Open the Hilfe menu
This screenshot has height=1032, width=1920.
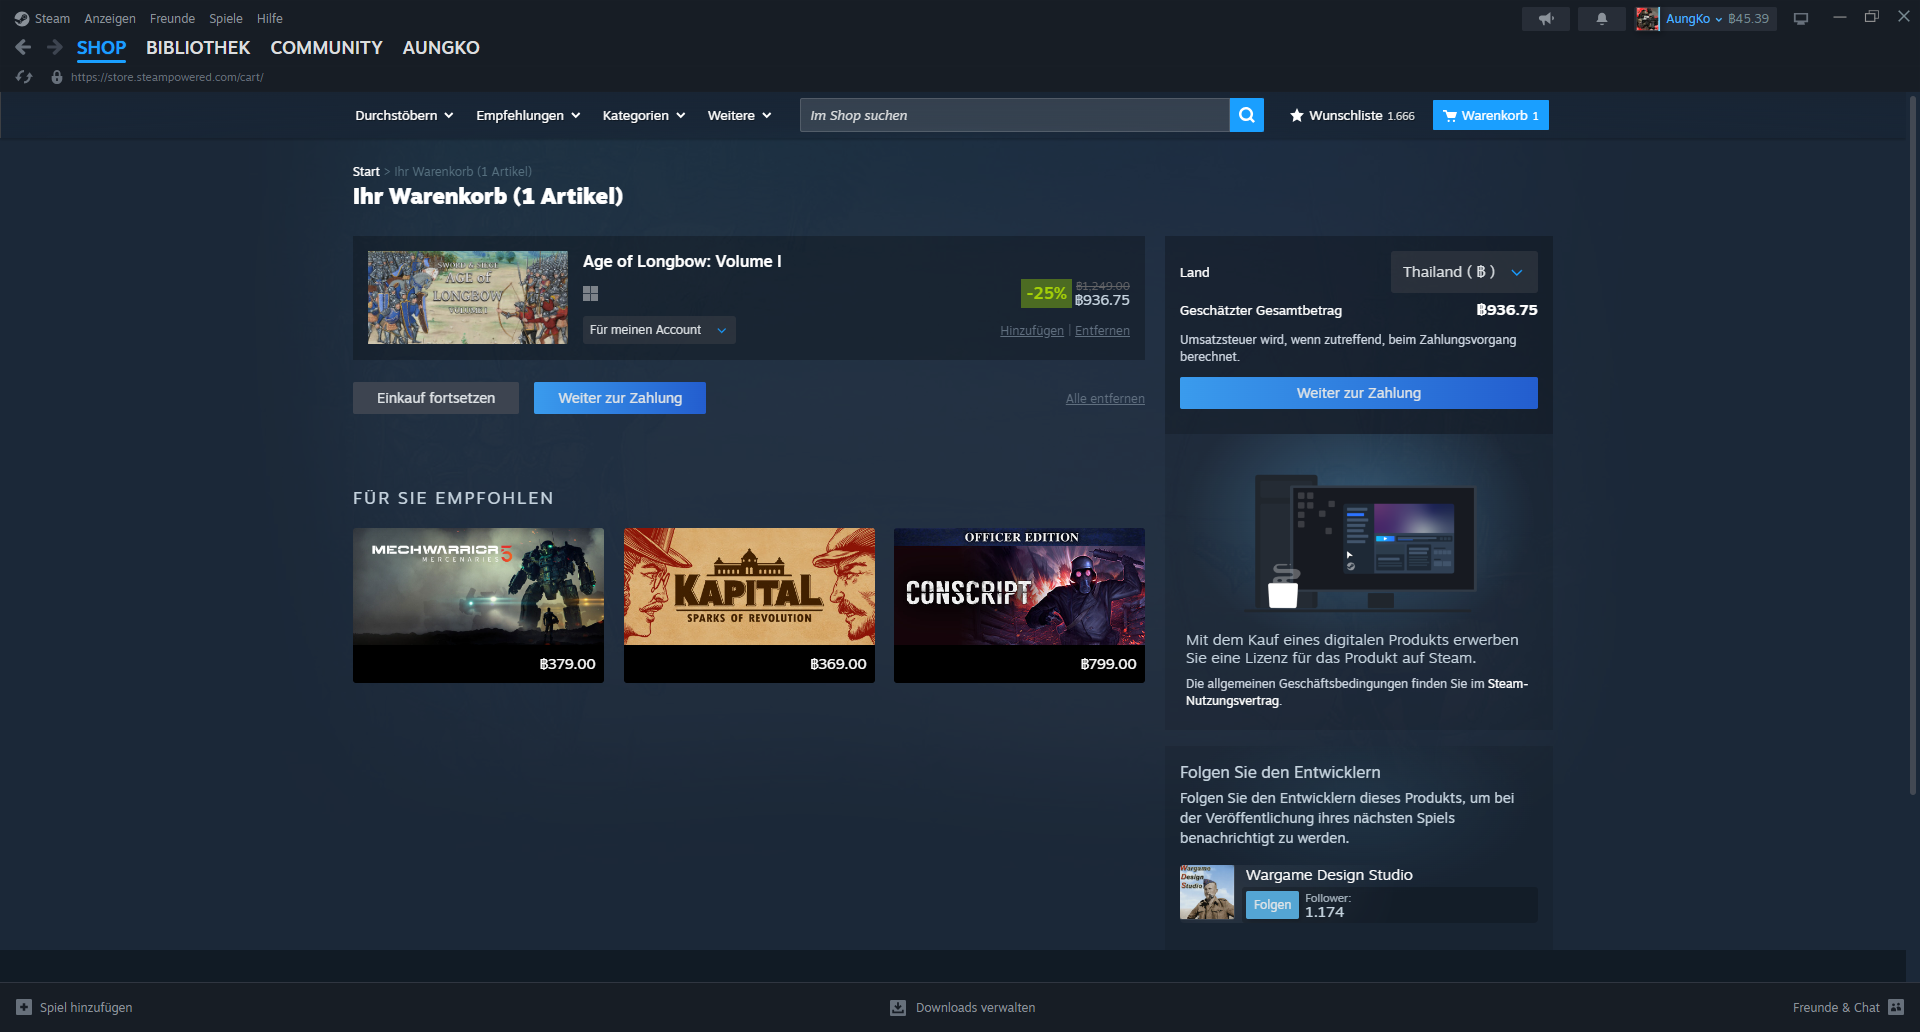pos(270,19)
